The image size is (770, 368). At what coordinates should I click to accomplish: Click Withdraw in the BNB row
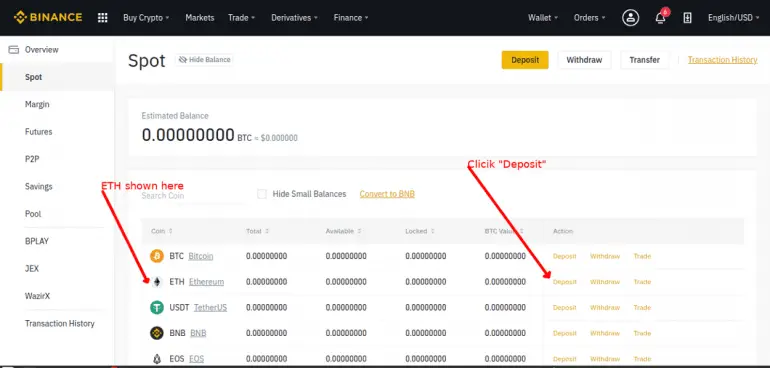tap(605, 333)
